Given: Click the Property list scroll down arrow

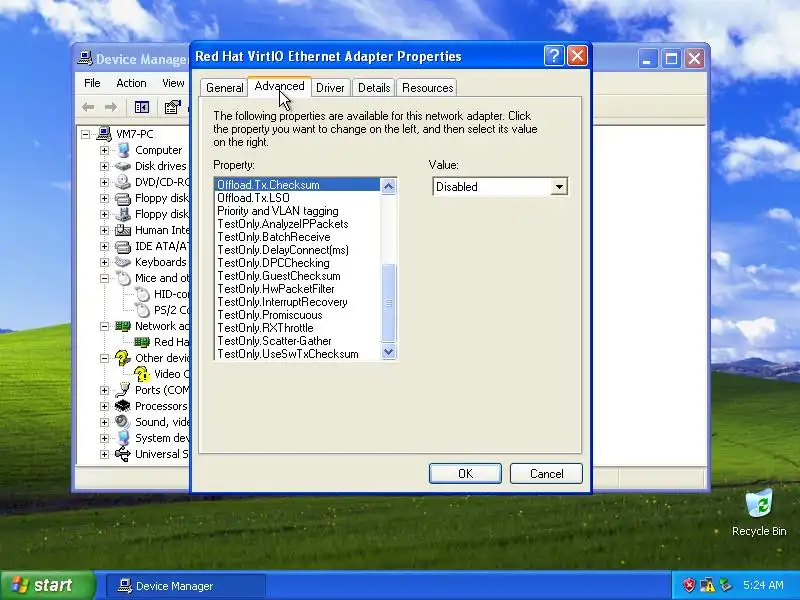Looking at the screenshot, I should [x=388, y=352].
